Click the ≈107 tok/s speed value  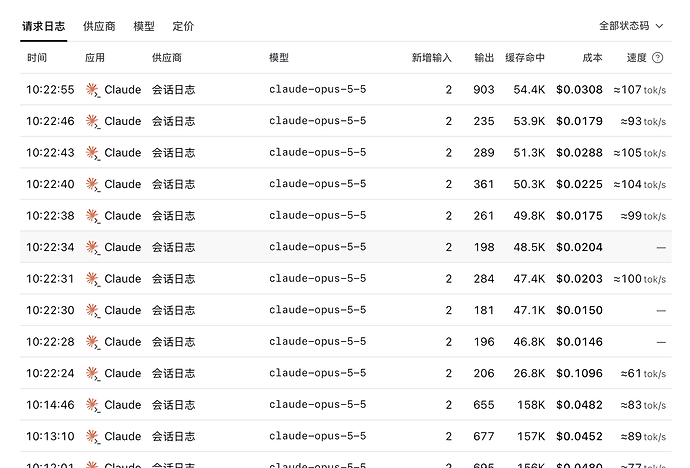point(640,90)
